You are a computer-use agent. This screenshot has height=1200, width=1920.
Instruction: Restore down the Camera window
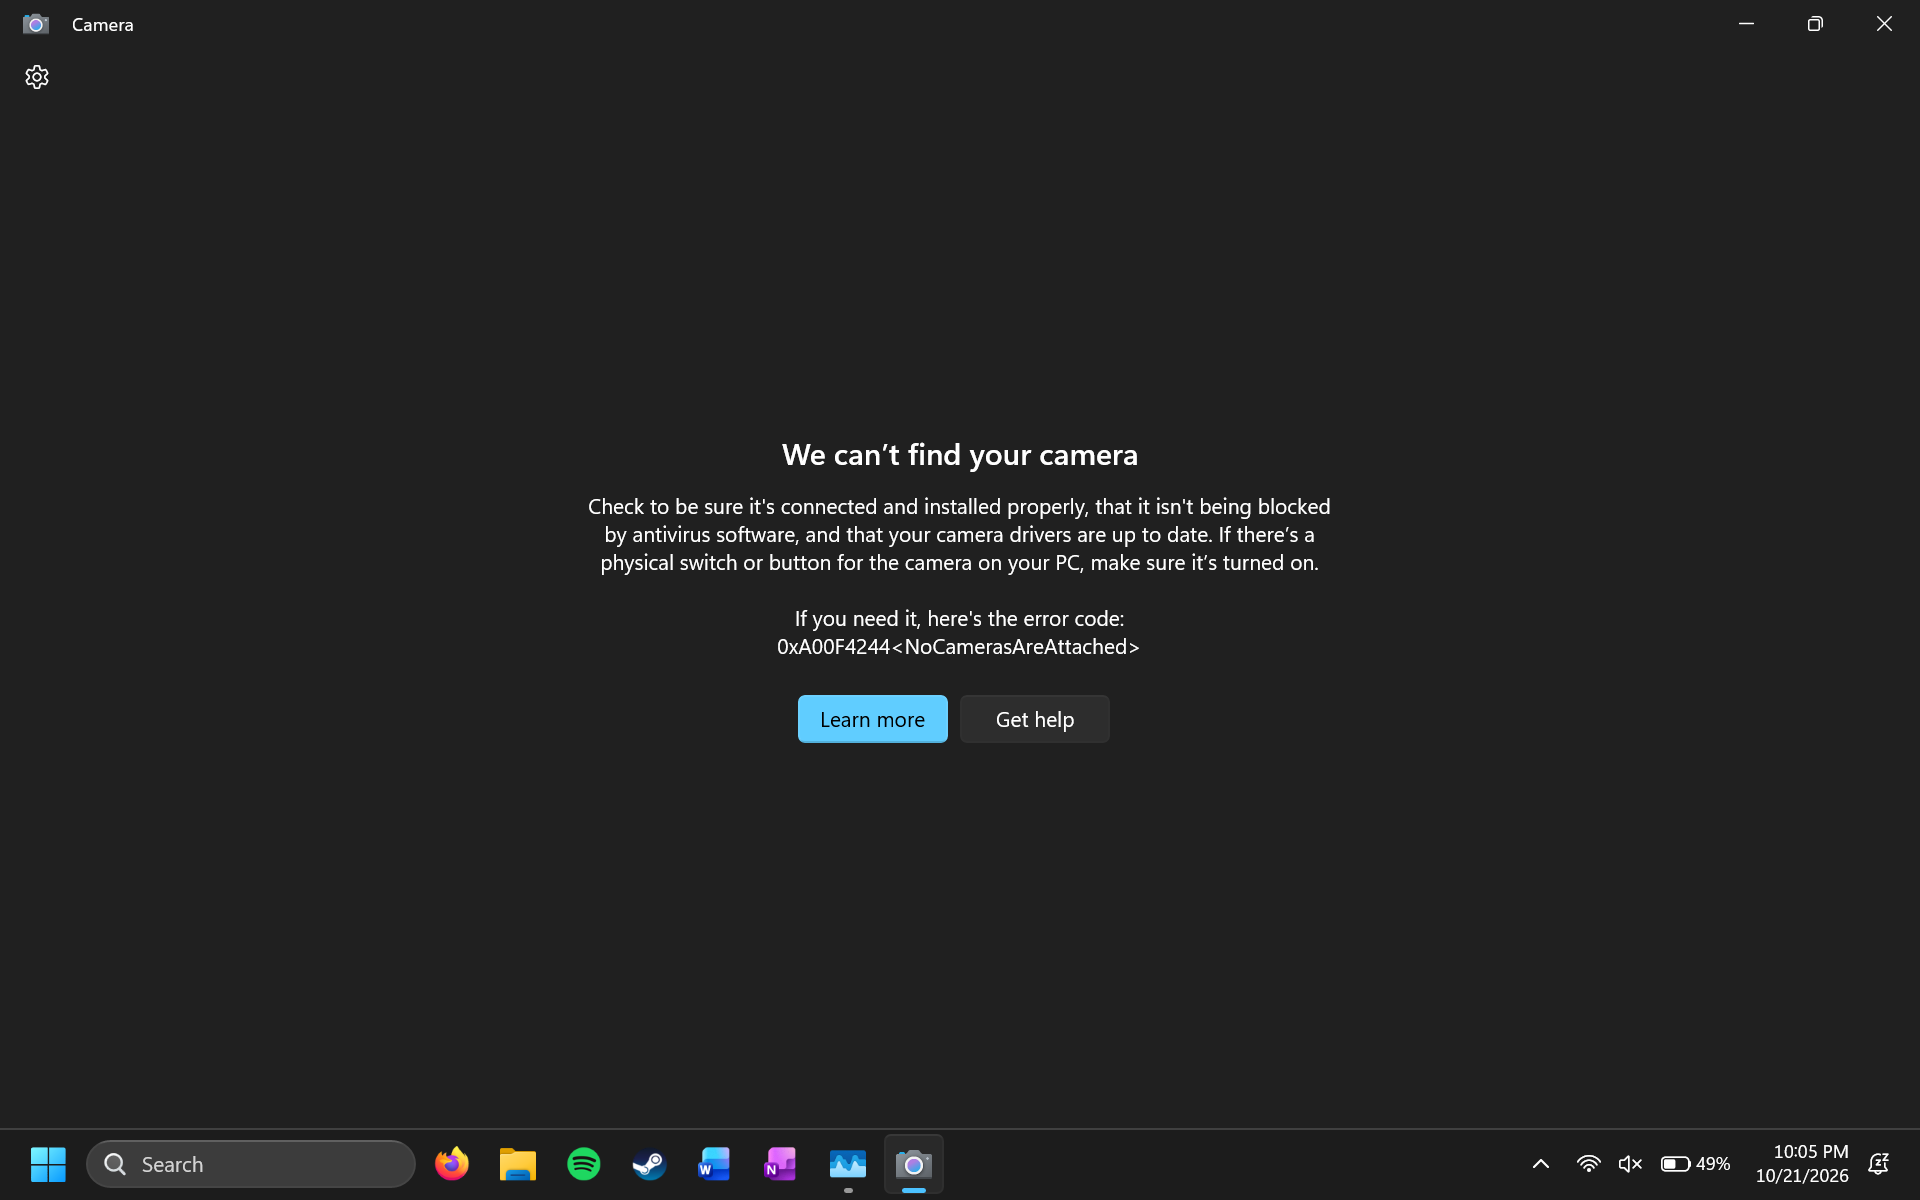(x=1815, y=23)
